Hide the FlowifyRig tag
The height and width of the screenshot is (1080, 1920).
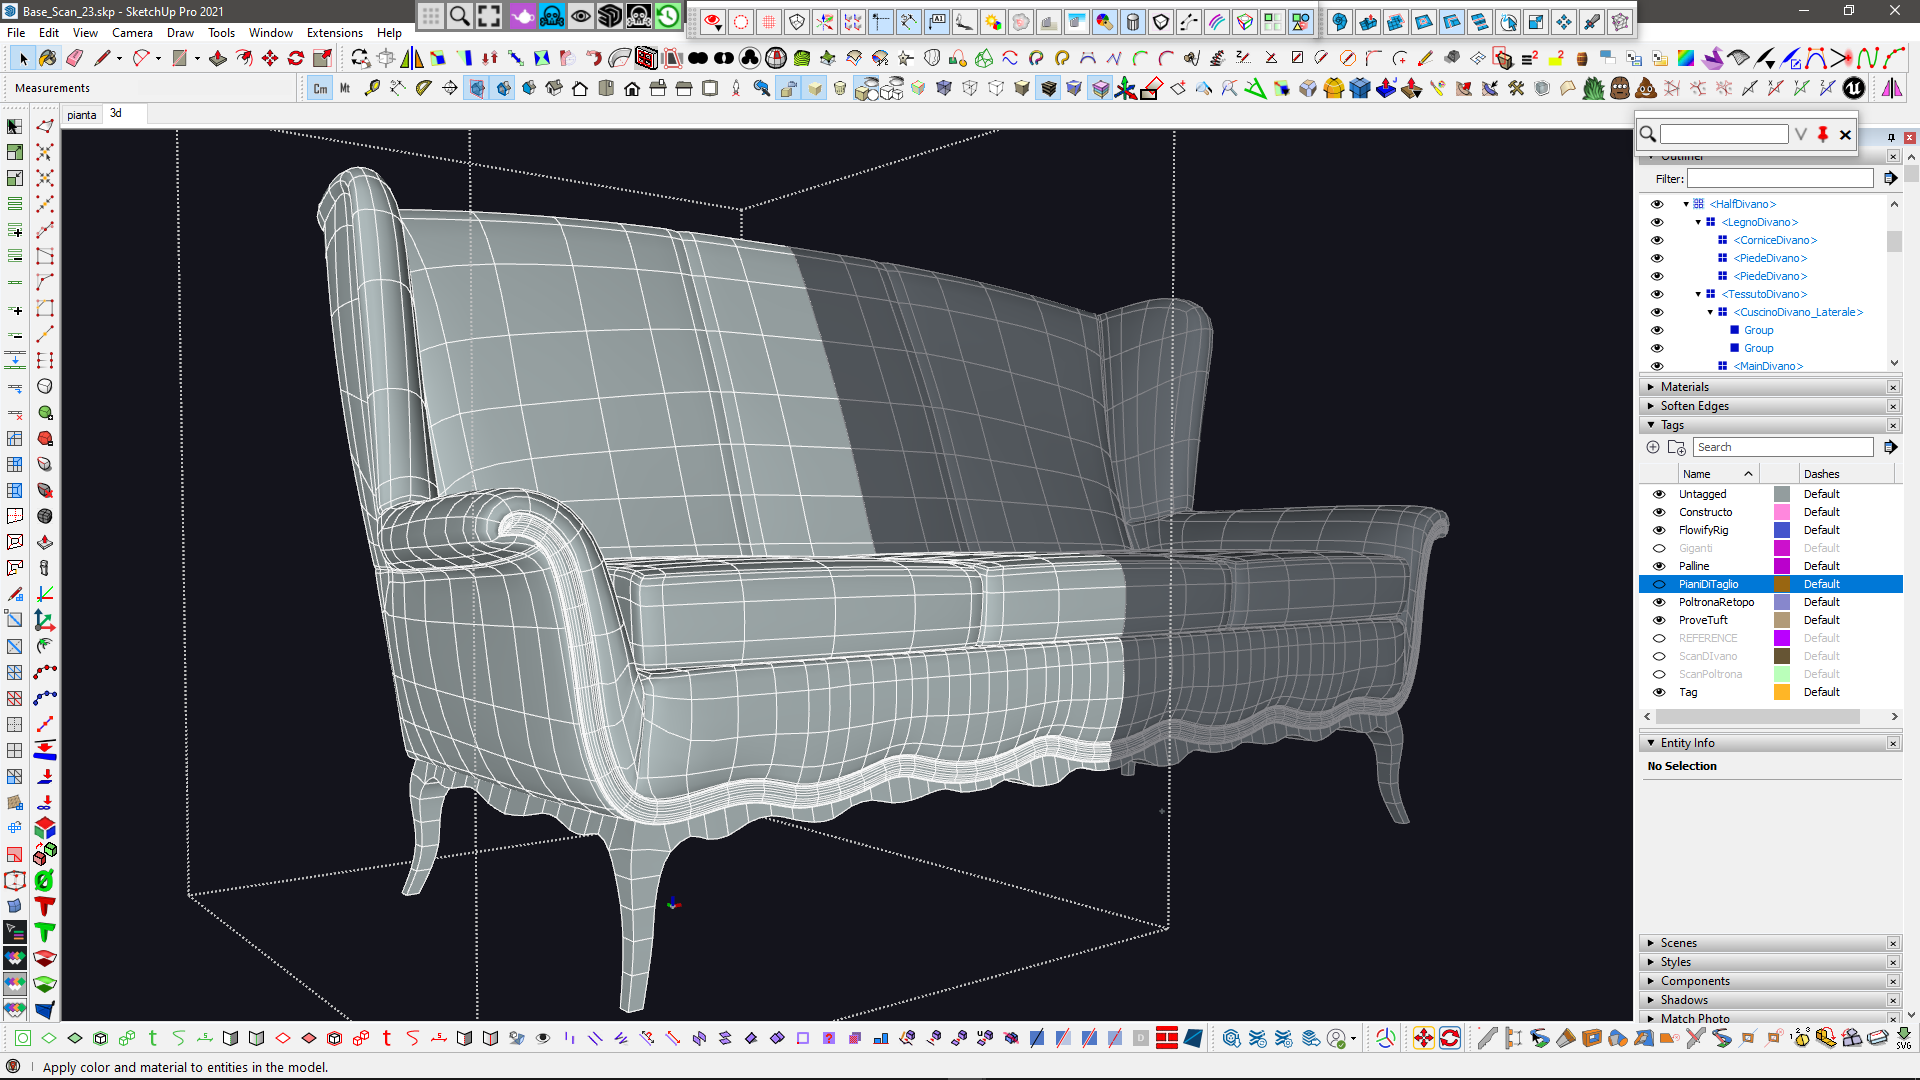[1659, 530]
